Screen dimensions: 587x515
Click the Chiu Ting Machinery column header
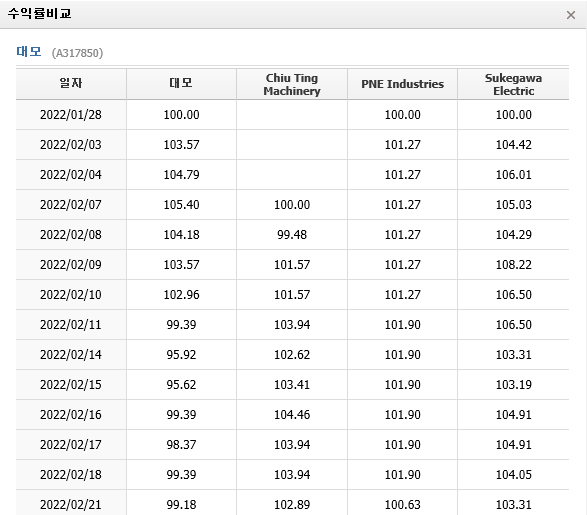click(292, 84)
